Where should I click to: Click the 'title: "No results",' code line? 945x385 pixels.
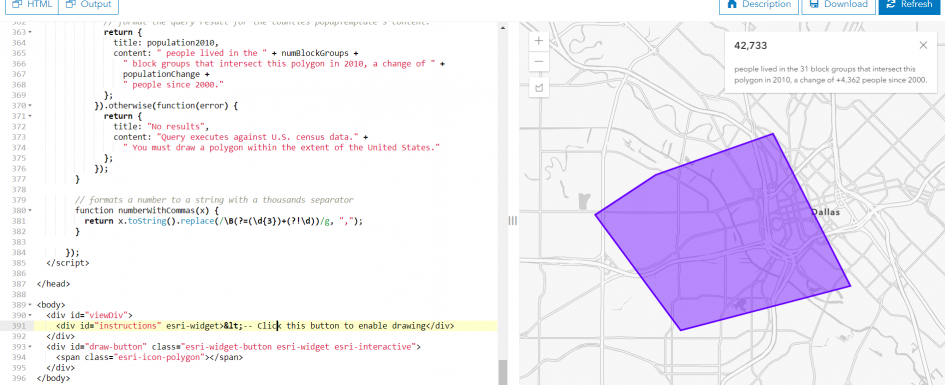tap(160, 127)
